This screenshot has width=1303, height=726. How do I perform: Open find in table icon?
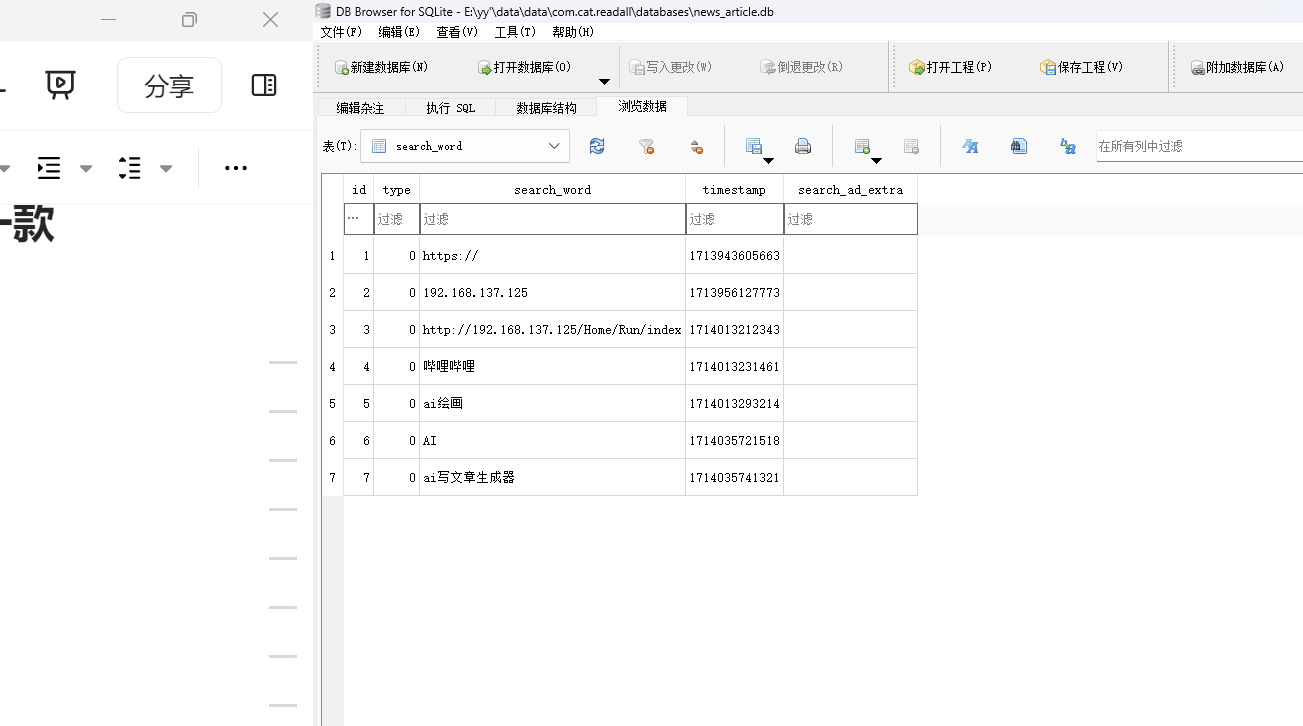pos(1019,146)
